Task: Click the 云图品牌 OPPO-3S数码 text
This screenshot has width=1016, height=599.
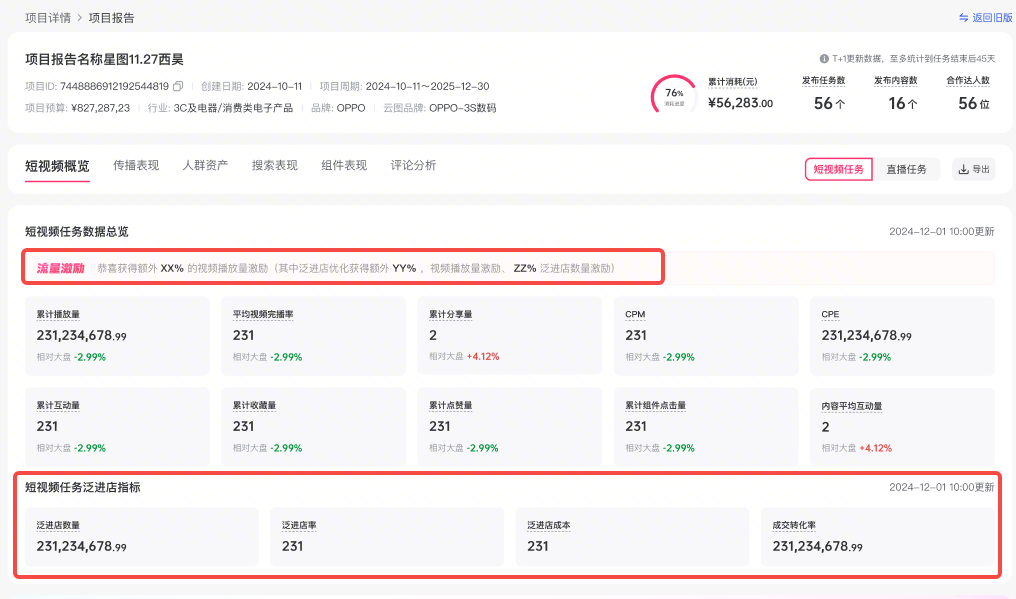Action: coord(463,108)
